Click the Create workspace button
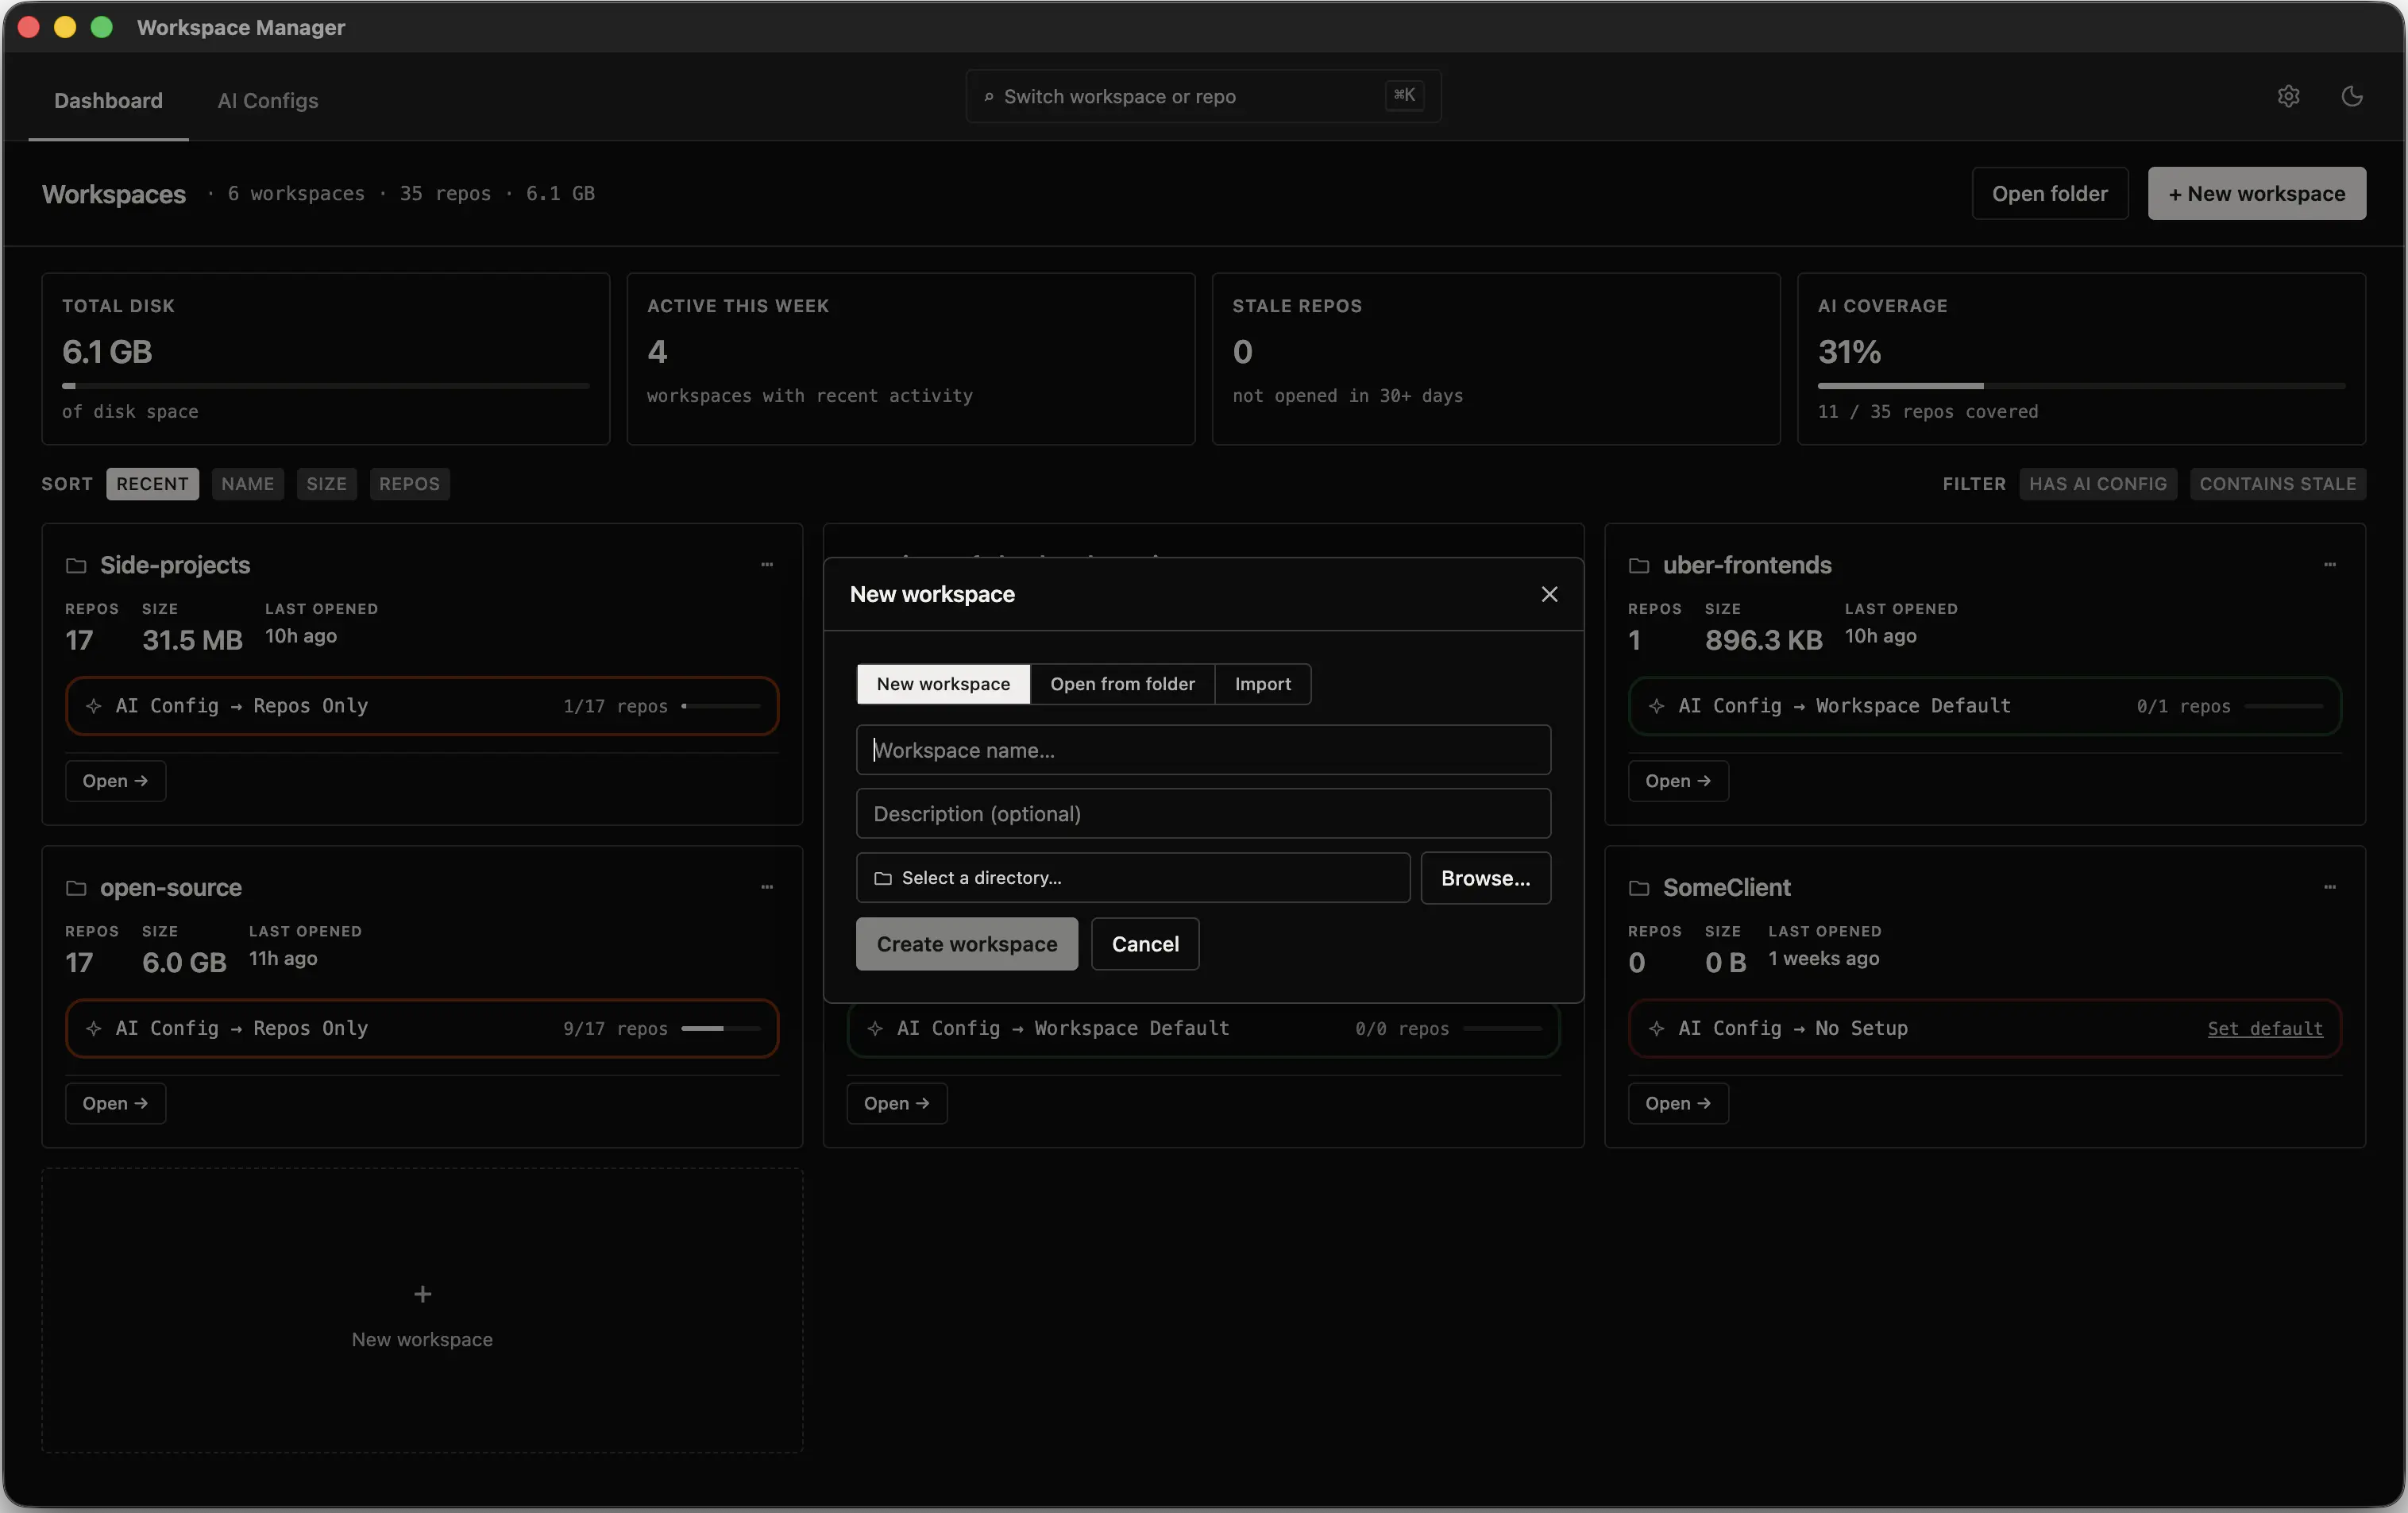The height and width of the screenshot is (1513, 2408). [x=967, y=944]
